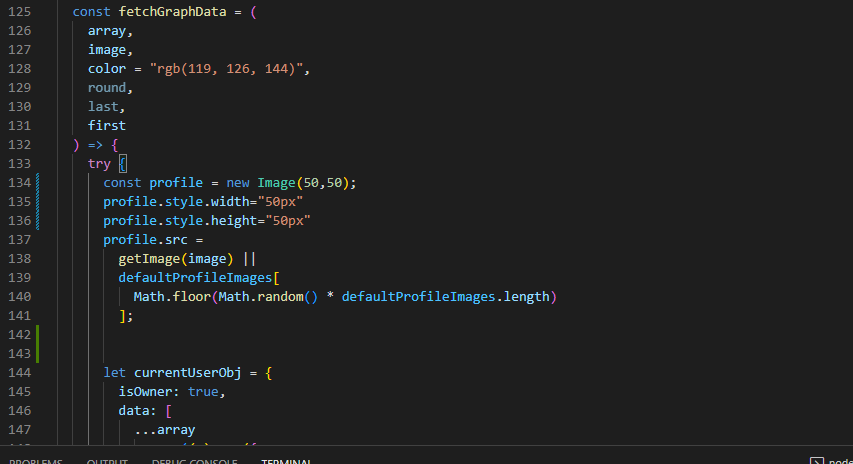Click line number 142 in the gutter
This screenshot has width=853, height=464.
pyautogui.click(x=20, y=335)
